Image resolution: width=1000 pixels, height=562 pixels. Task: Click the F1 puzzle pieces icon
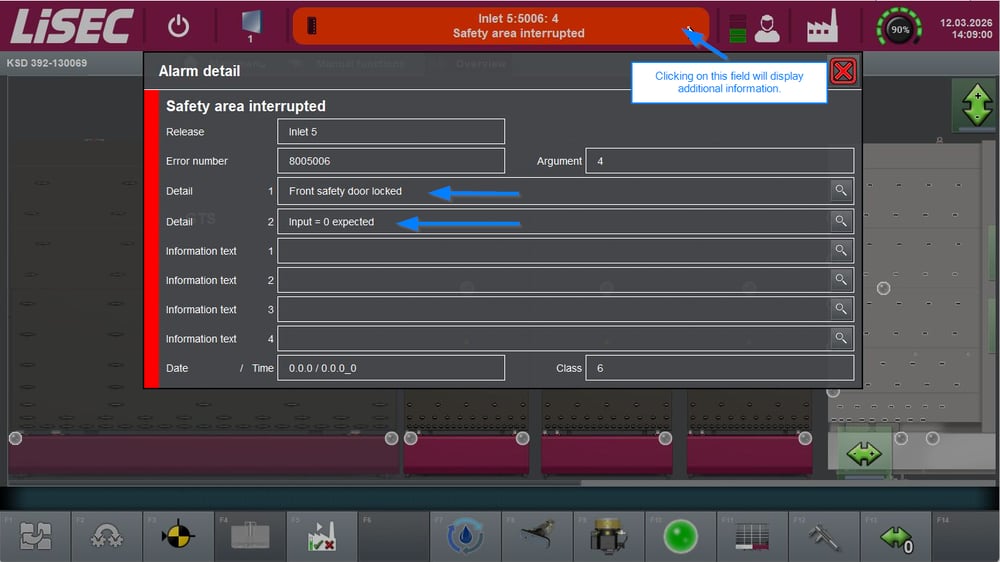[36, 537]
